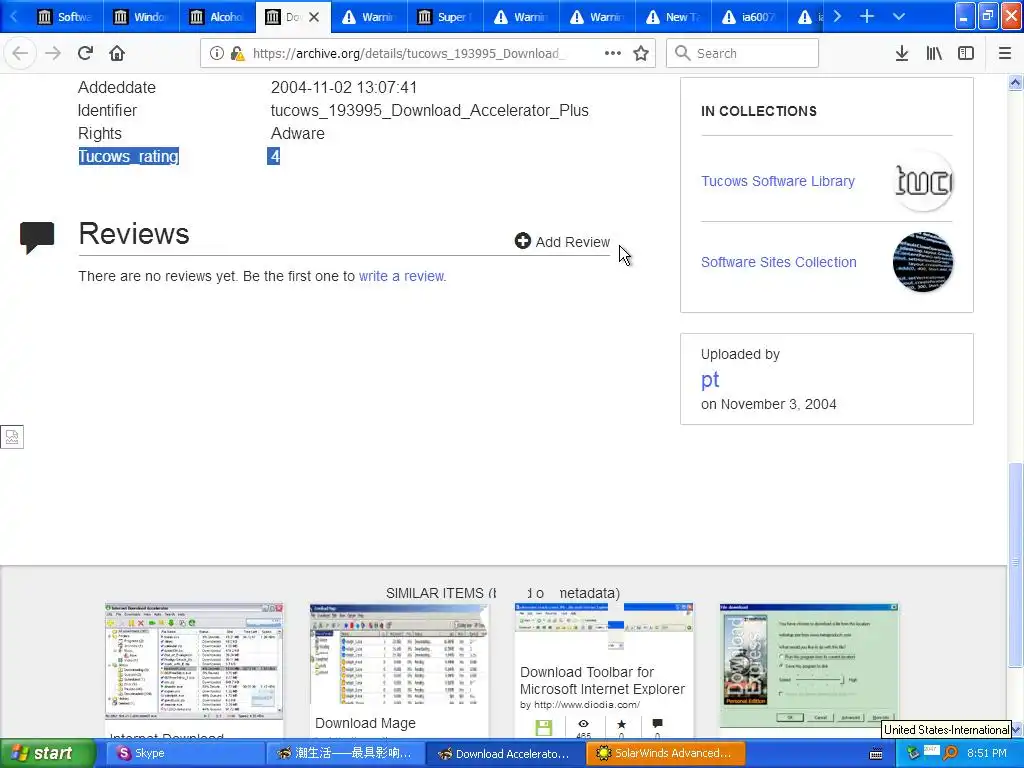Click the scrollbar up arrow
The image size is (1024, 768).
click(1015, 82)
